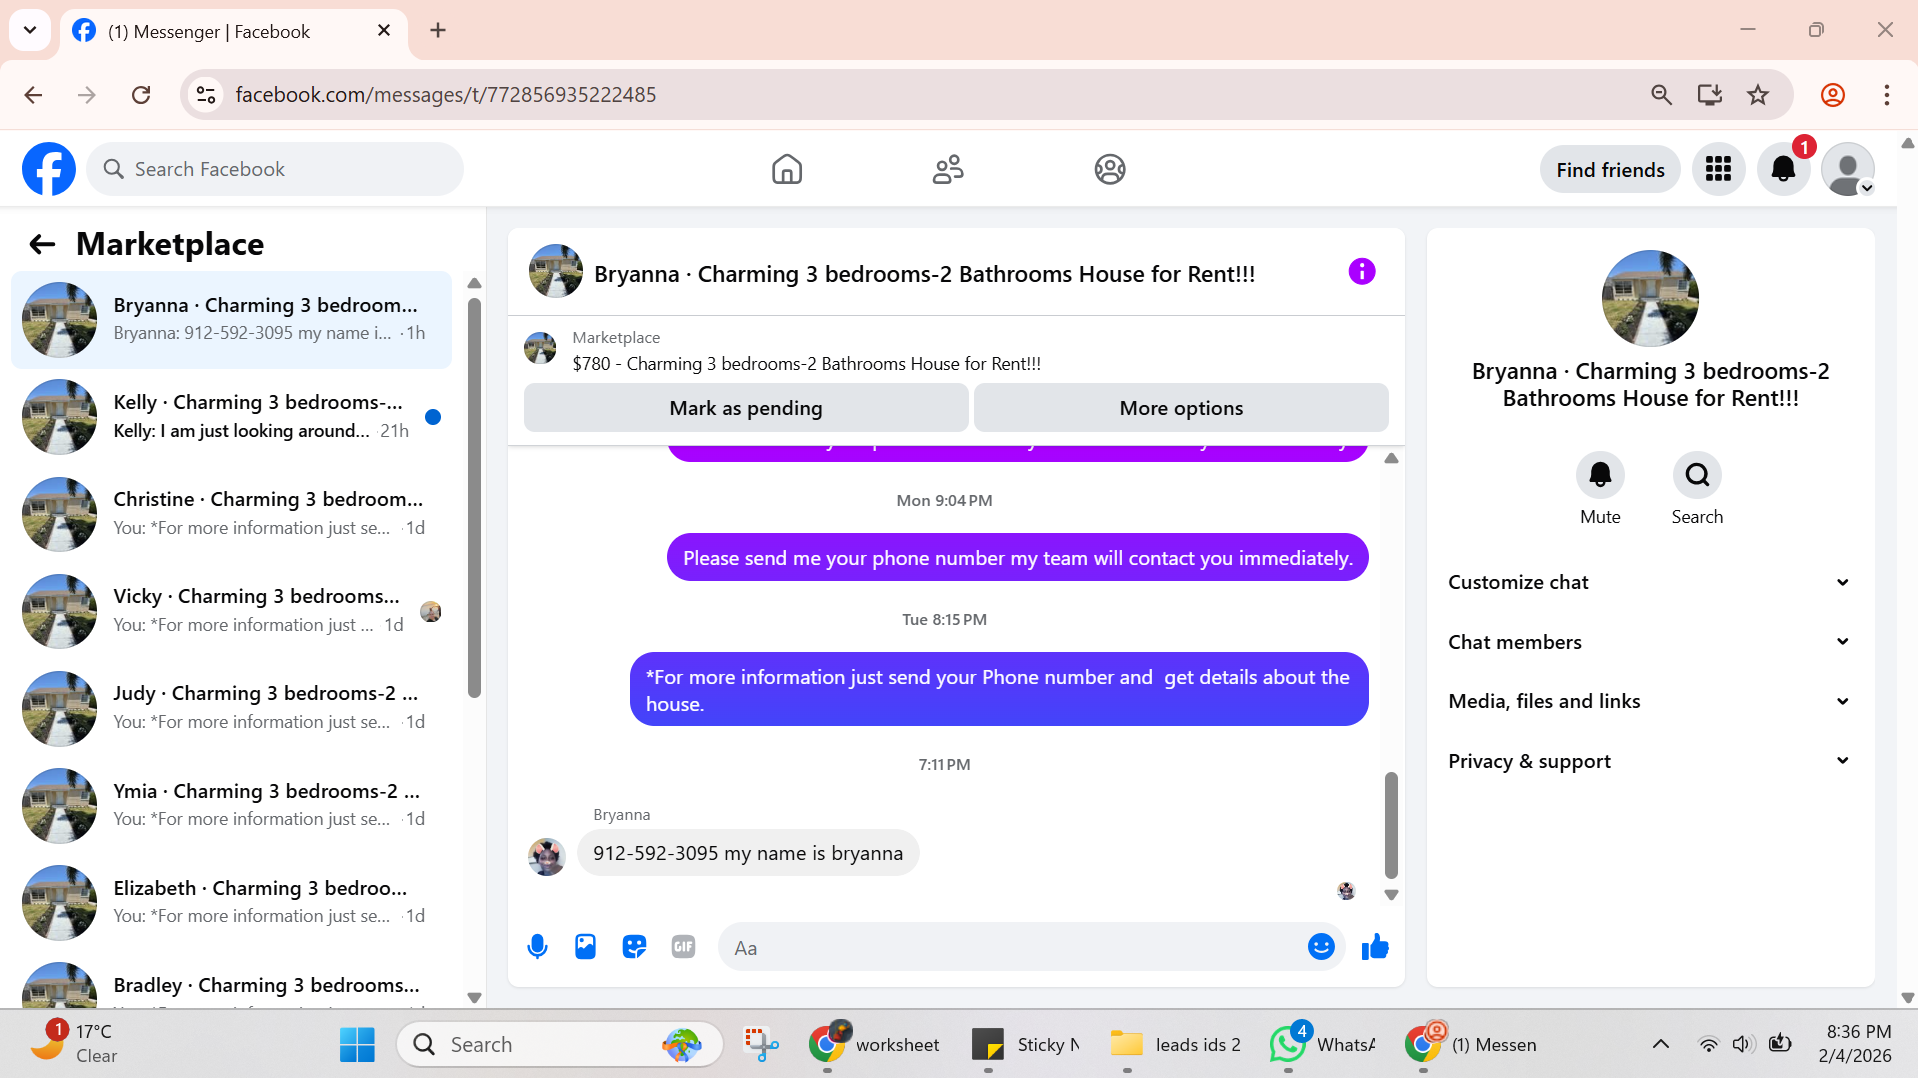Open the tab search dropdown arrow
This screenshot has width=1918, height=1078.
(30, 30)
